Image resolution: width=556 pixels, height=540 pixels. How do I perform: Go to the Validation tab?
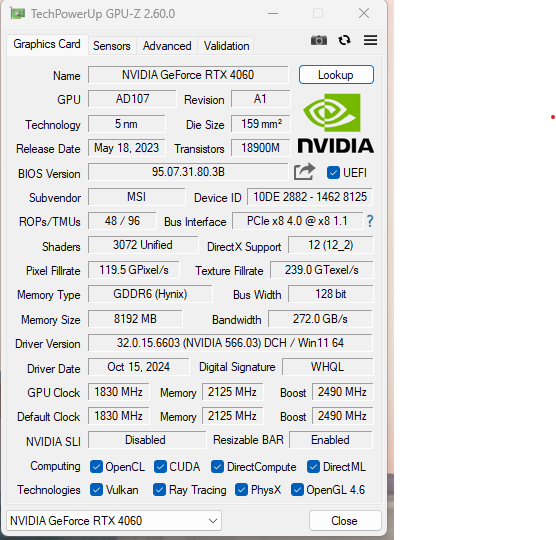(x=226, y=46)
